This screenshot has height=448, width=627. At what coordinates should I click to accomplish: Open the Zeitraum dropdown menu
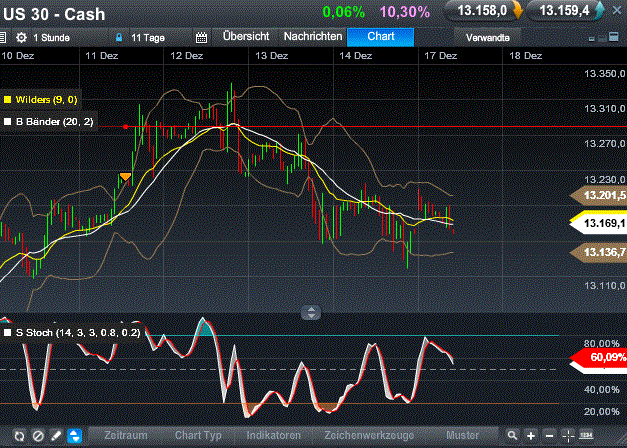coord(125,436)
